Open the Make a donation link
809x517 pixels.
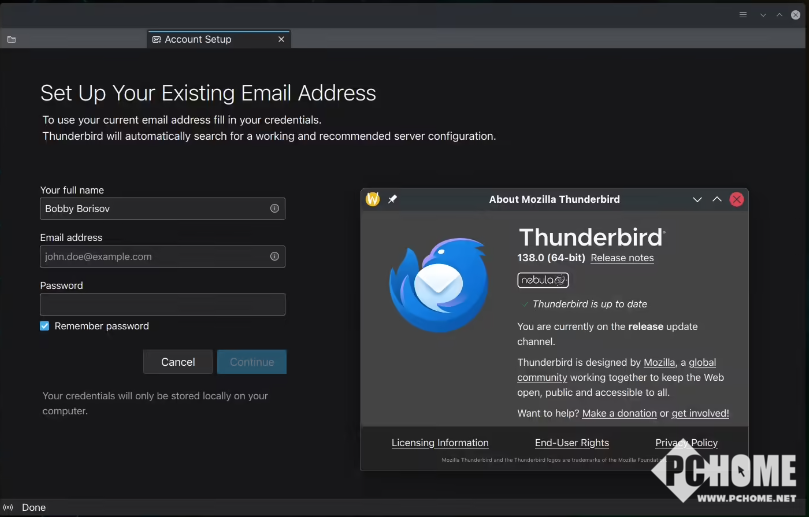pyautogui.click(x=619, y=413)
